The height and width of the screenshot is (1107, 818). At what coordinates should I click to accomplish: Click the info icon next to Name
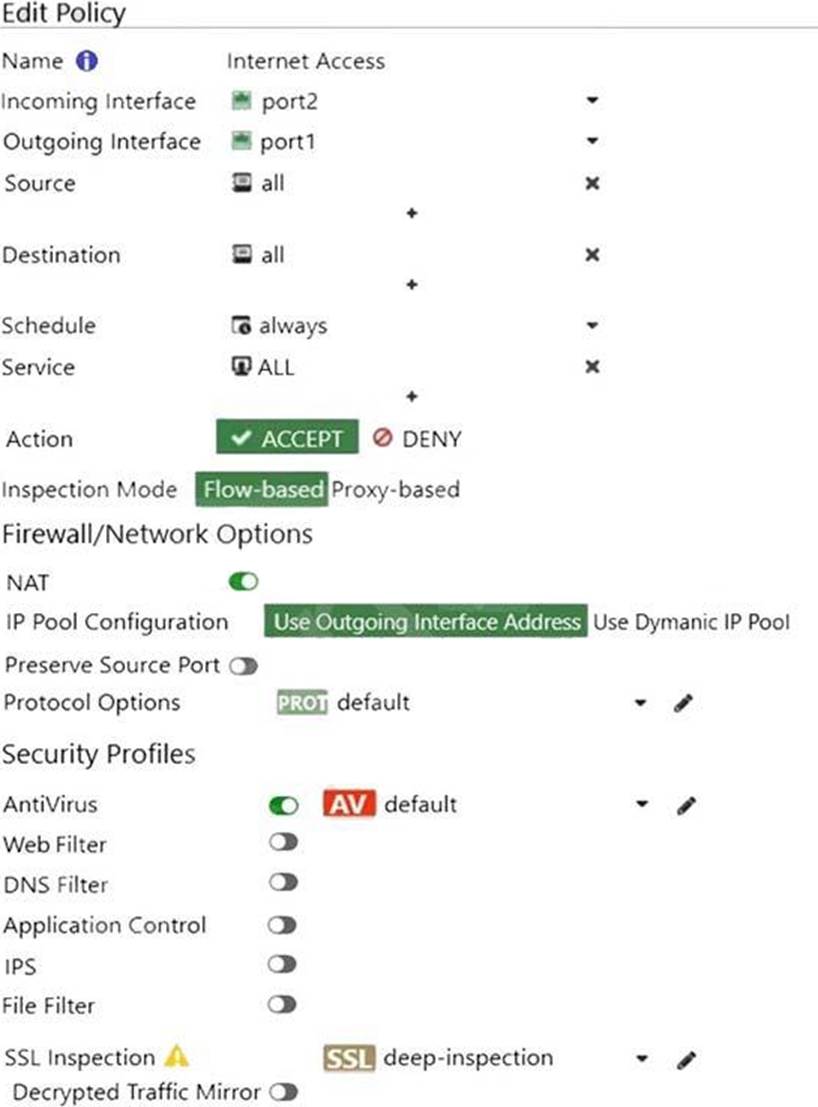coord(87,61)
